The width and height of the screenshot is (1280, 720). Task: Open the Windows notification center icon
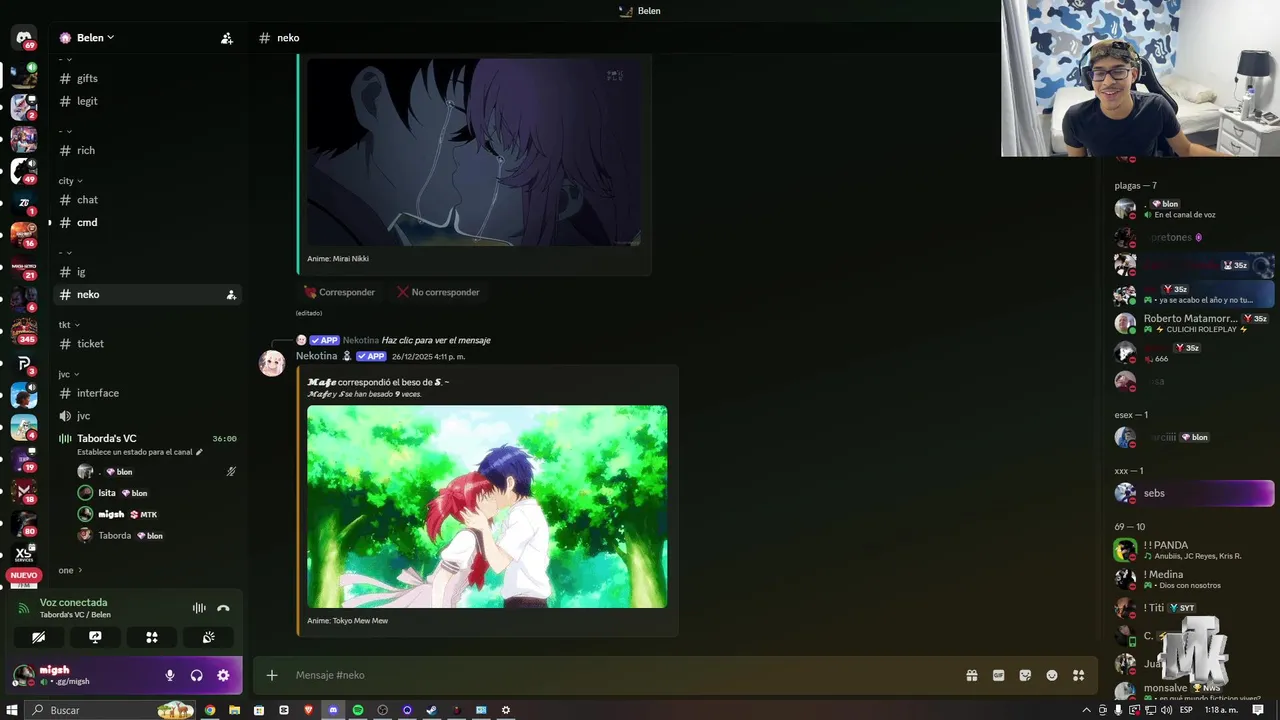(x=1258, y=710)
